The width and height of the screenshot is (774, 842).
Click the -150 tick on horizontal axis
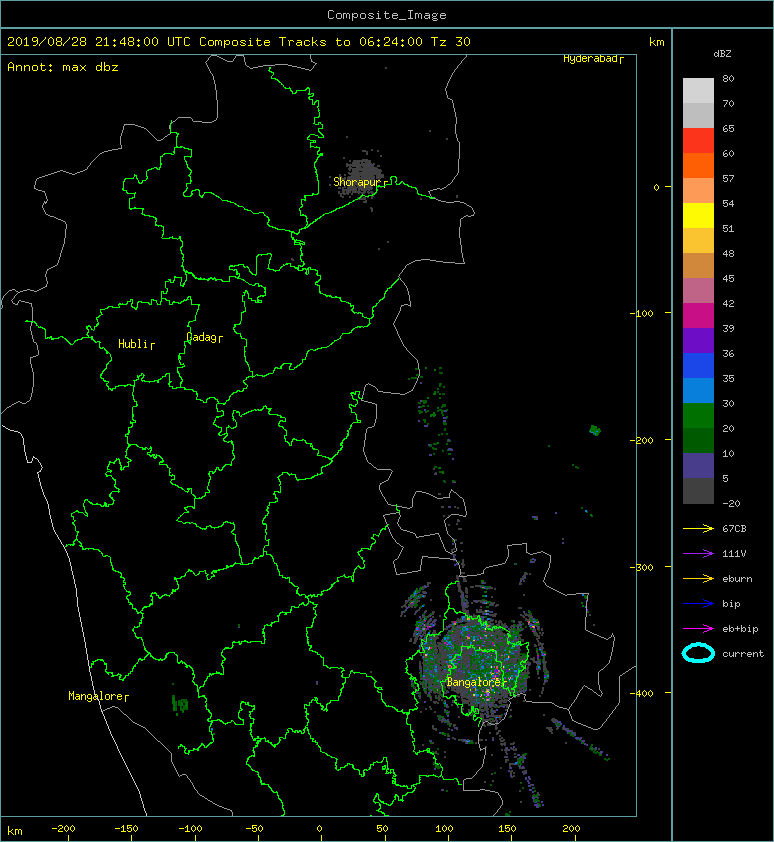(126, 829)
